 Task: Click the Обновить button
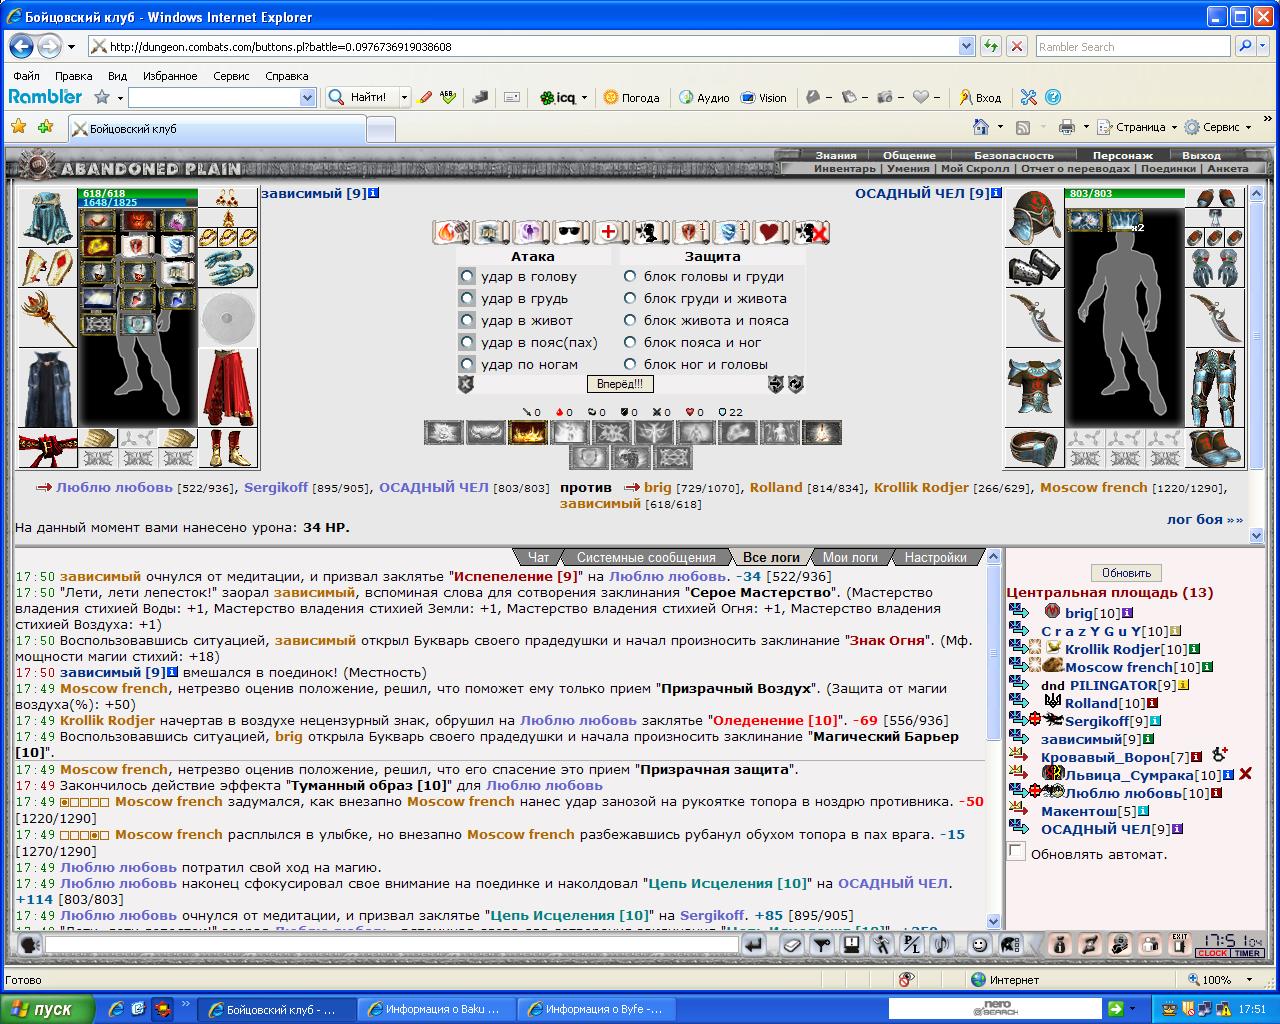(x=1126, y=573)
